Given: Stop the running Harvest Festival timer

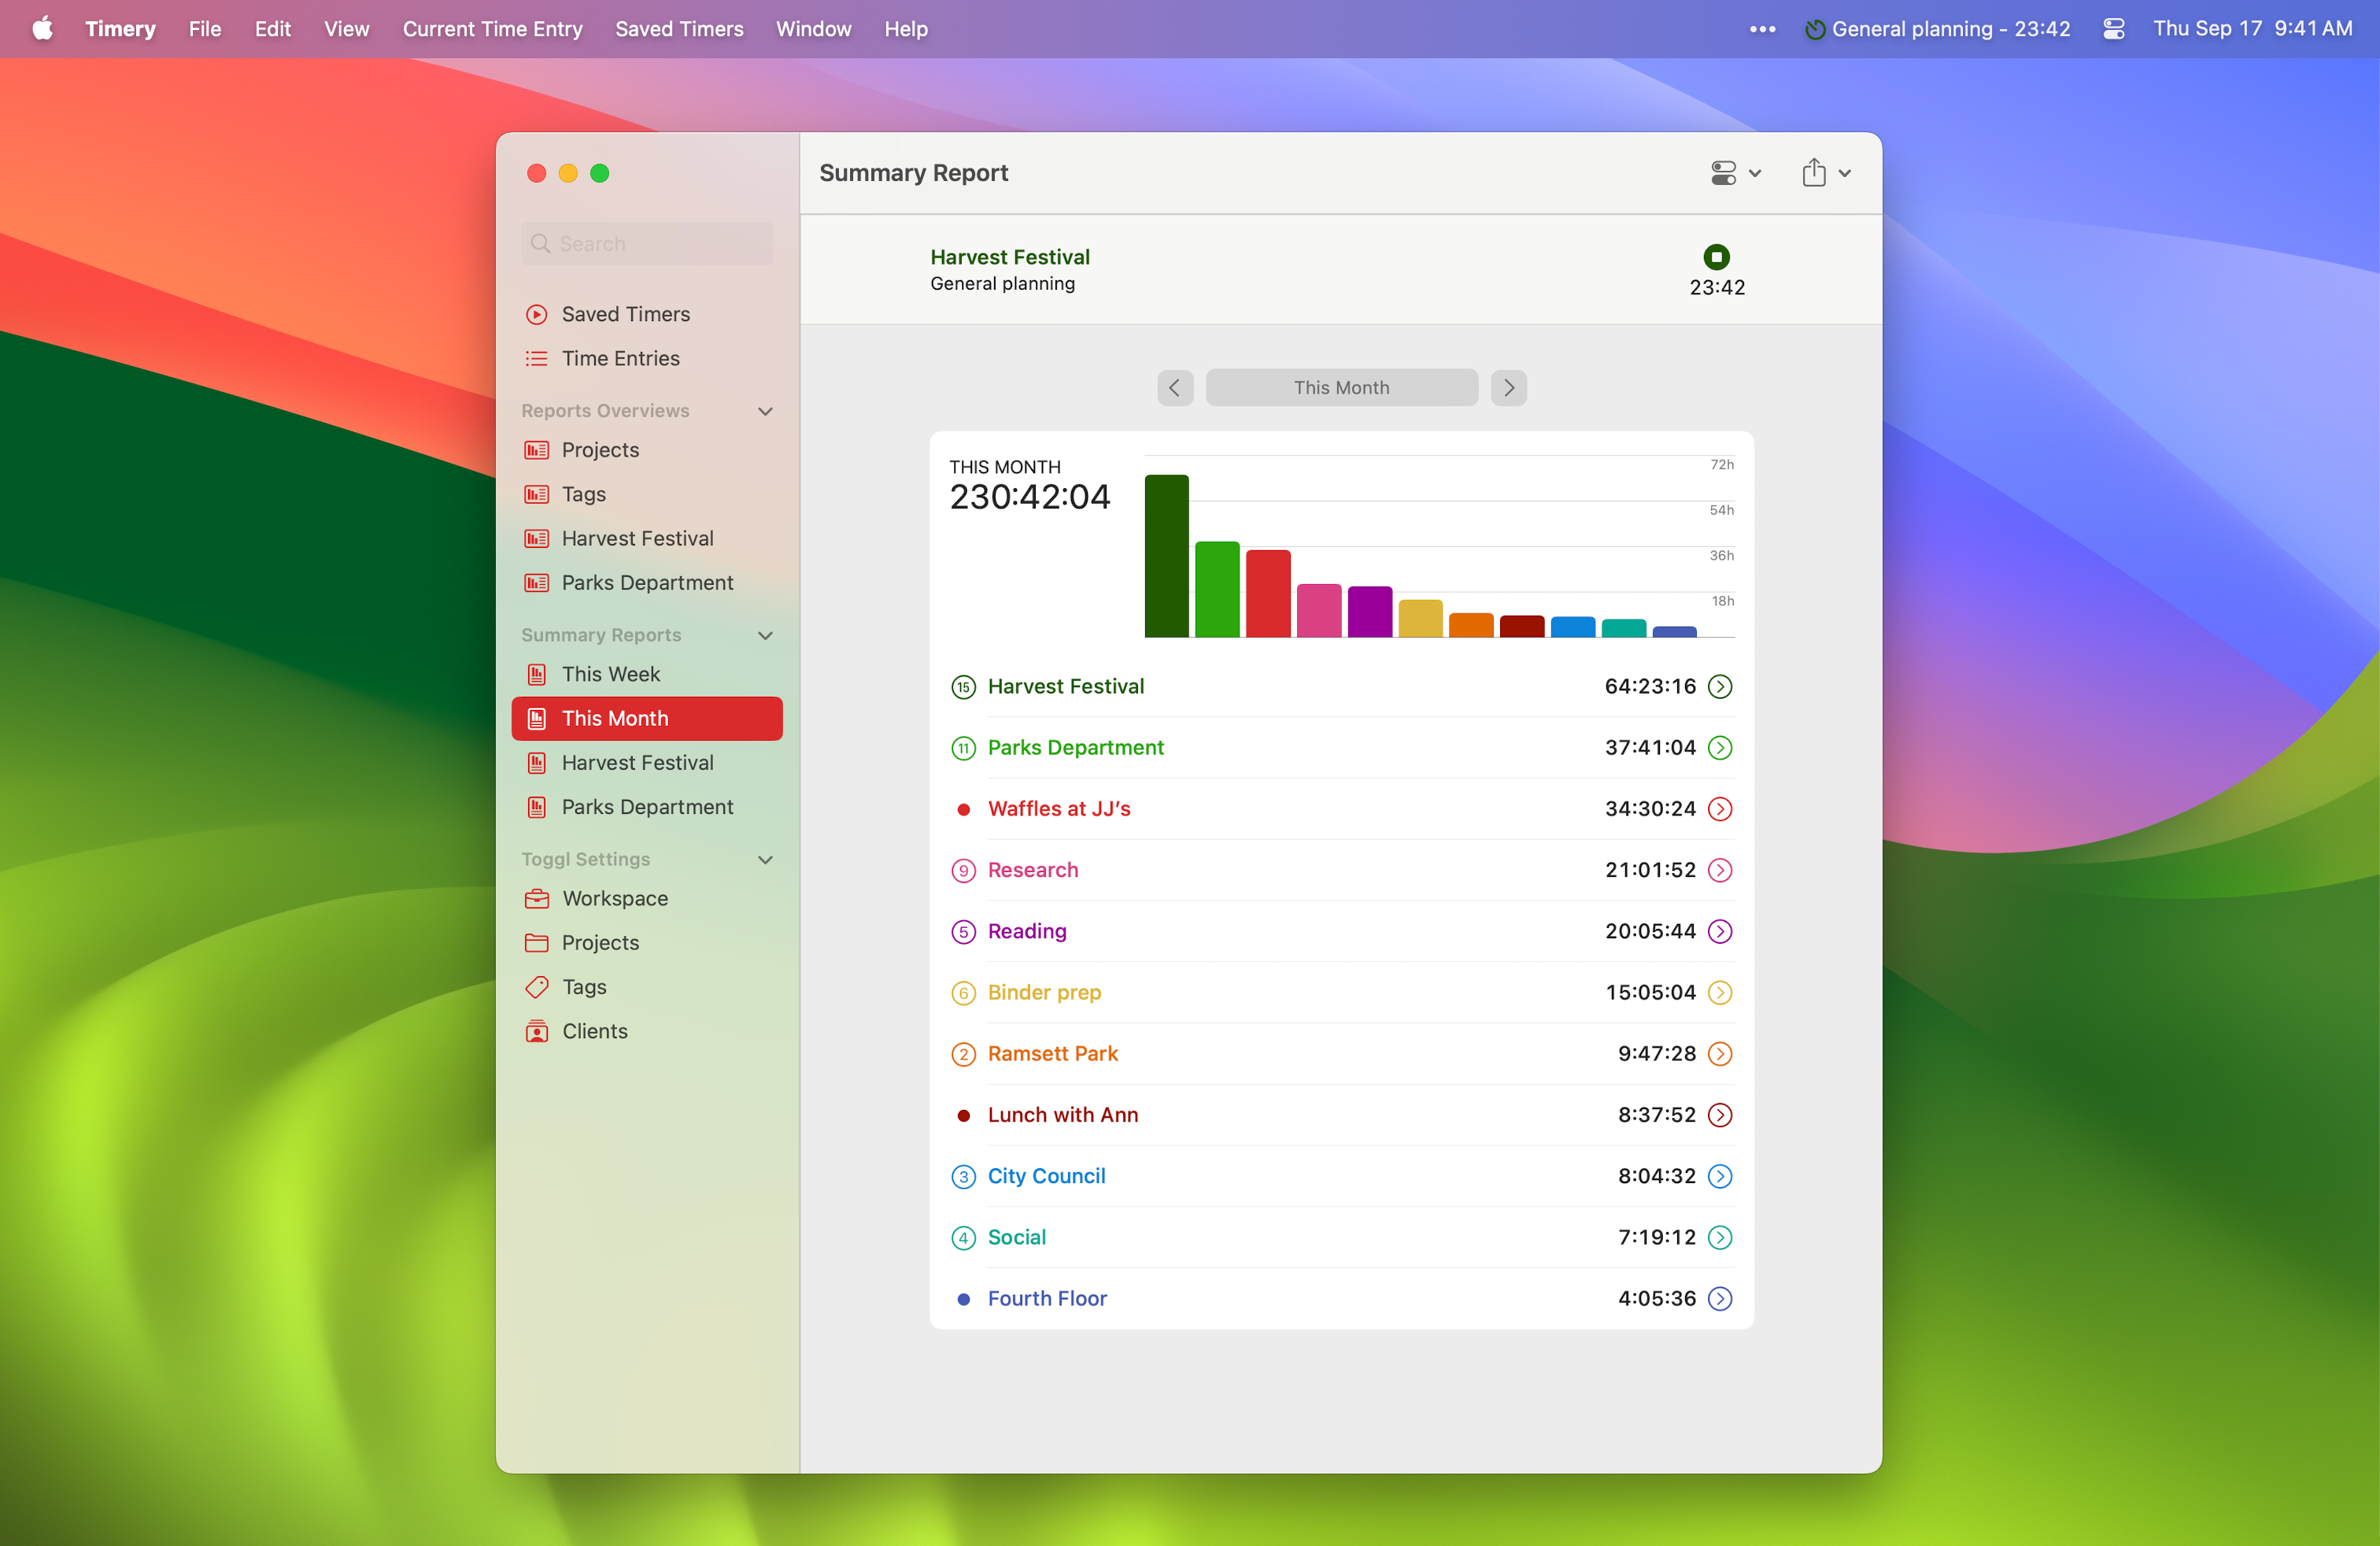Looking at the screenshot, I should (x=1716, y=257).
